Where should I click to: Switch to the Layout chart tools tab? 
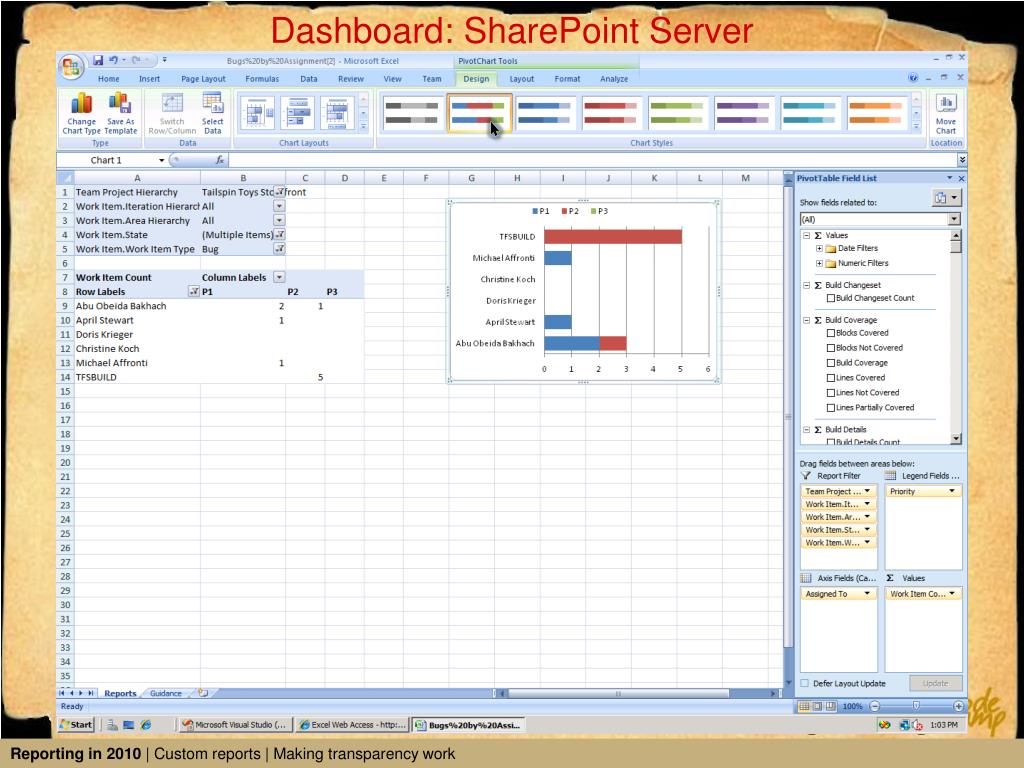pyautogui.click(x=521, y=79)
